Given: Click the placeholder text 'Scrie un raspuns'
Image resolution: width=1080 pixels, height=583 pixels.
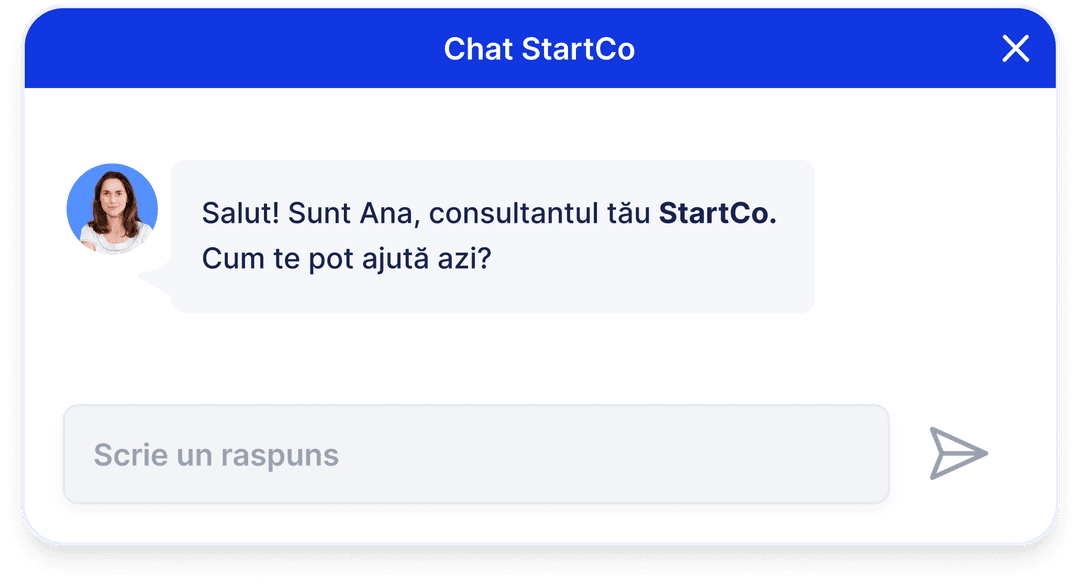Looking at the screenshot, I should tap(216, 456).
